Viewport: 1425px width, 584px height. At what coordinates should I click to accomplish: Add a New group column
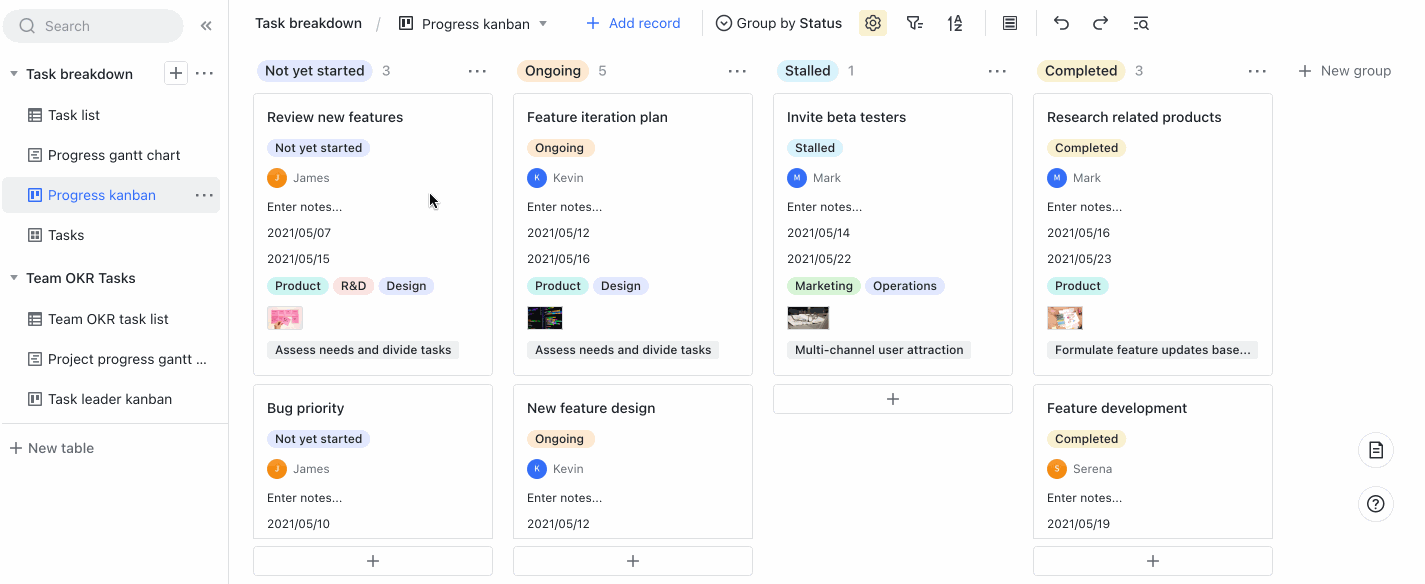pyautogui.click(x=1344, y=71)
